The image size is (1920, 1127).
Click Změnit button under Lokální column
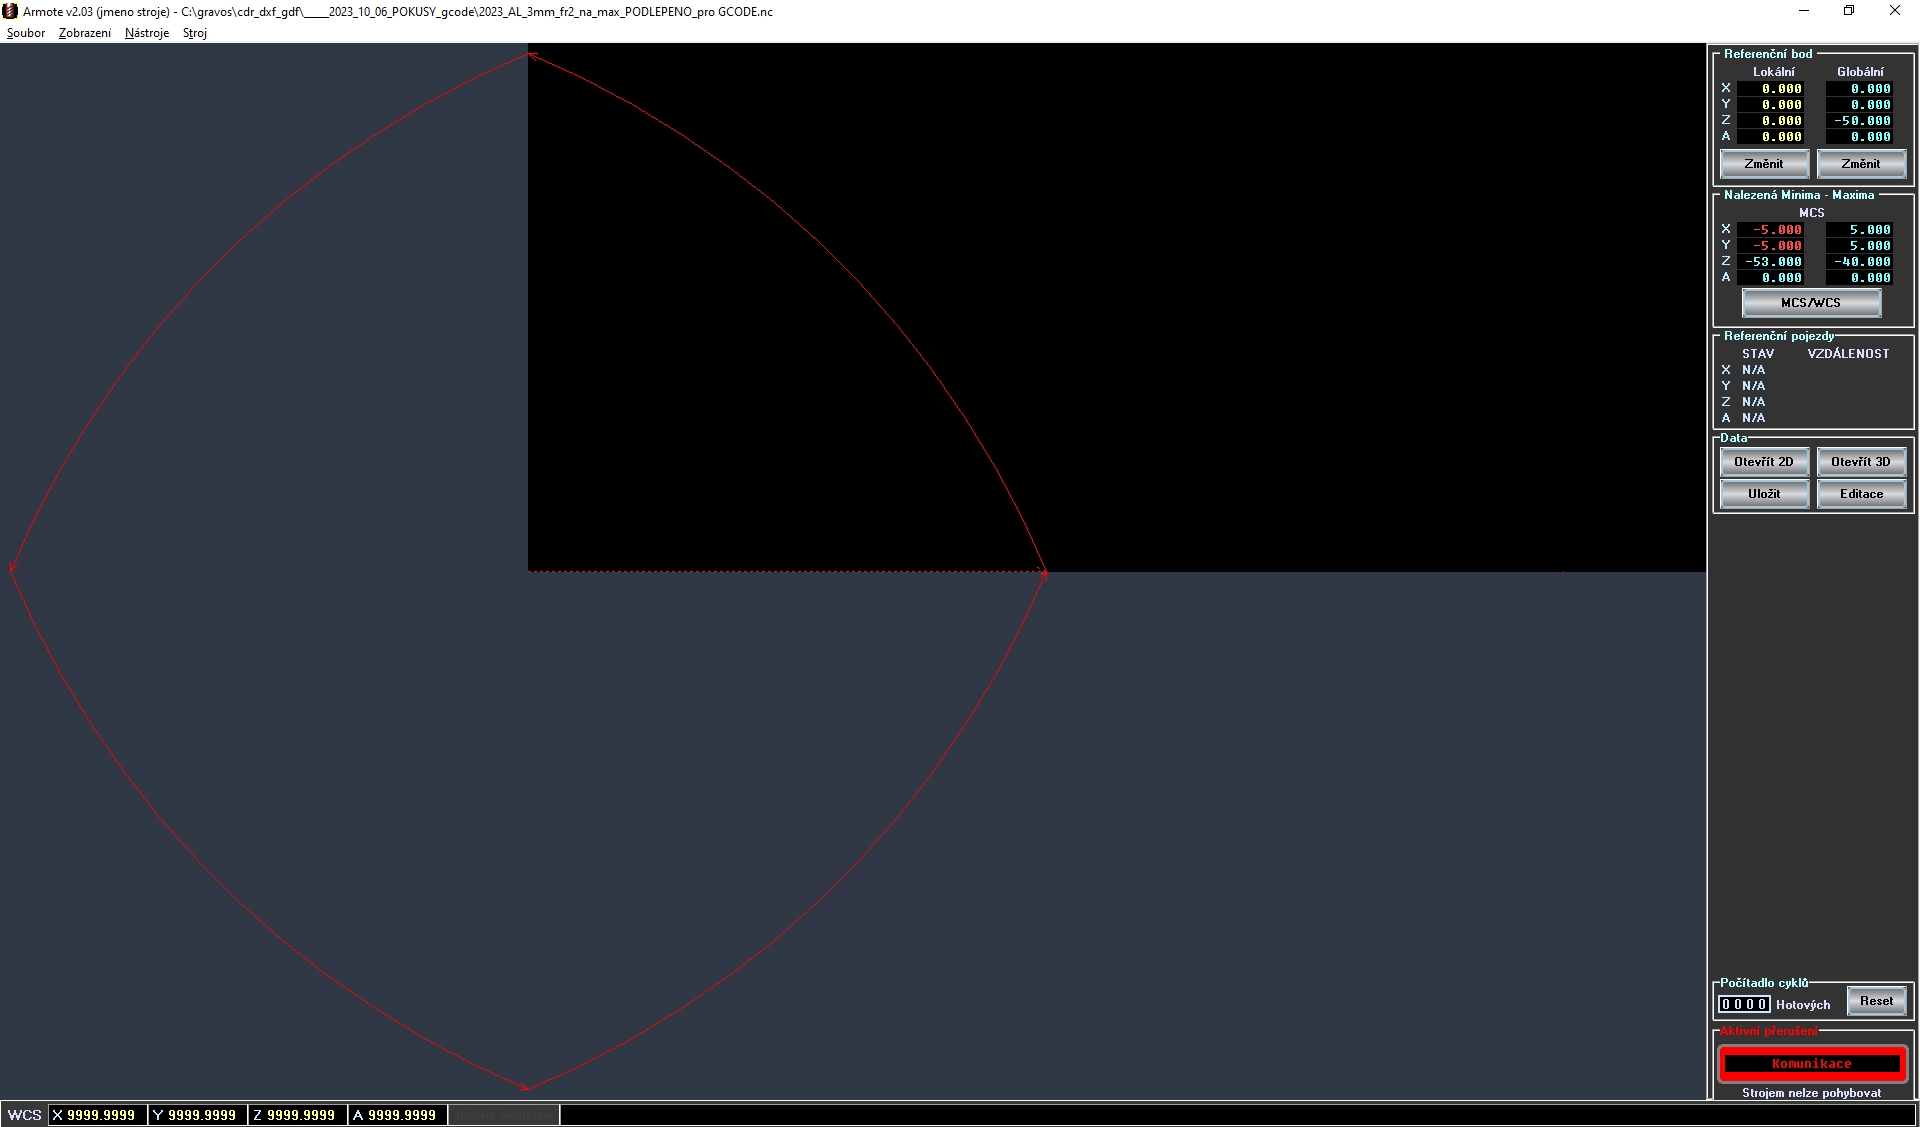1764,164
